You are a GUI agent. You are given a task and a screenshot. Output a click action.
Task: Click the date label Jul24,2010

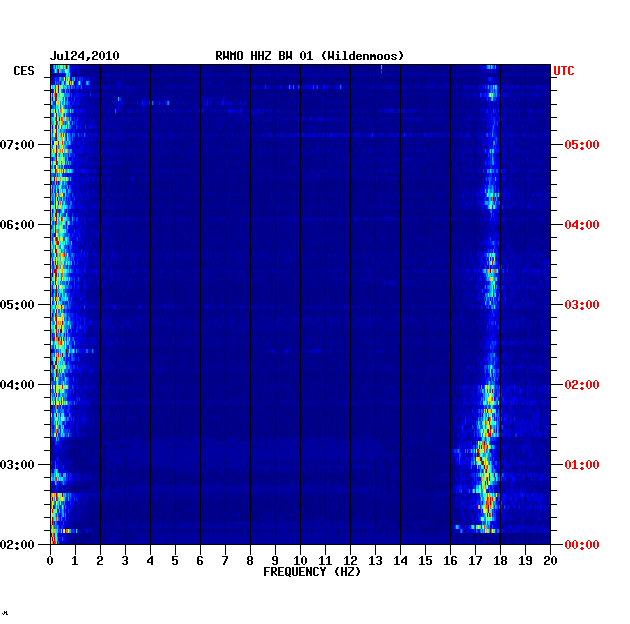[84, 56]
